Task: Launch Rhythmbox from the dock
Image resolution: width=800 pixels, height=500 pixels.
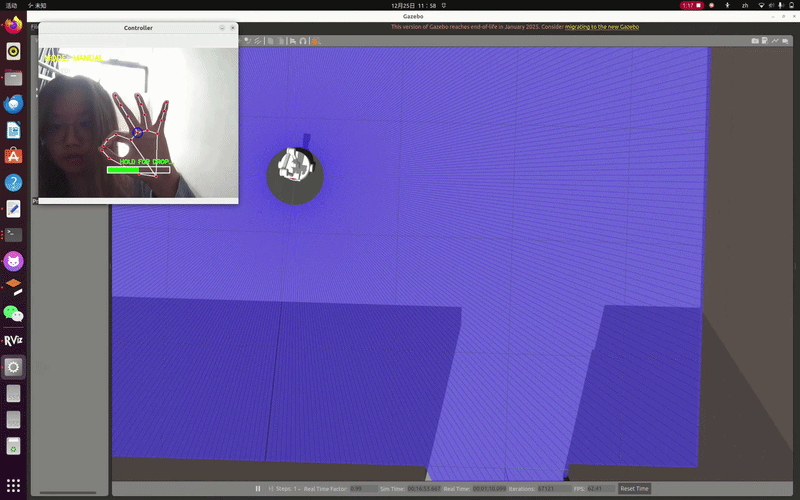Action: [x=13, y=51]
